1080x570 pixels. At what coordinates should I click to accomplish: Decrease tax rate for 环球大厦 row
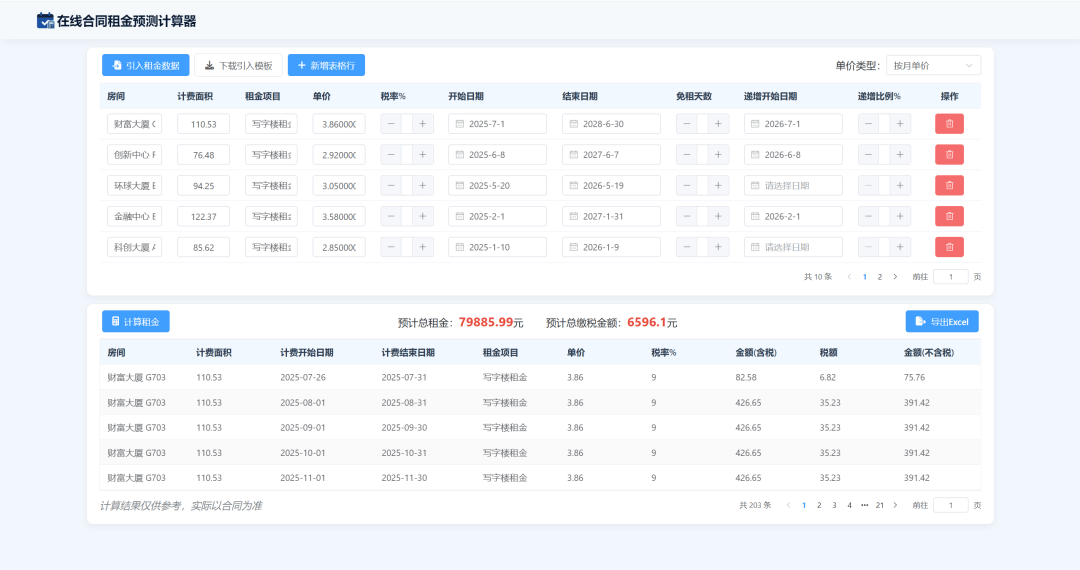pos(390,186)
